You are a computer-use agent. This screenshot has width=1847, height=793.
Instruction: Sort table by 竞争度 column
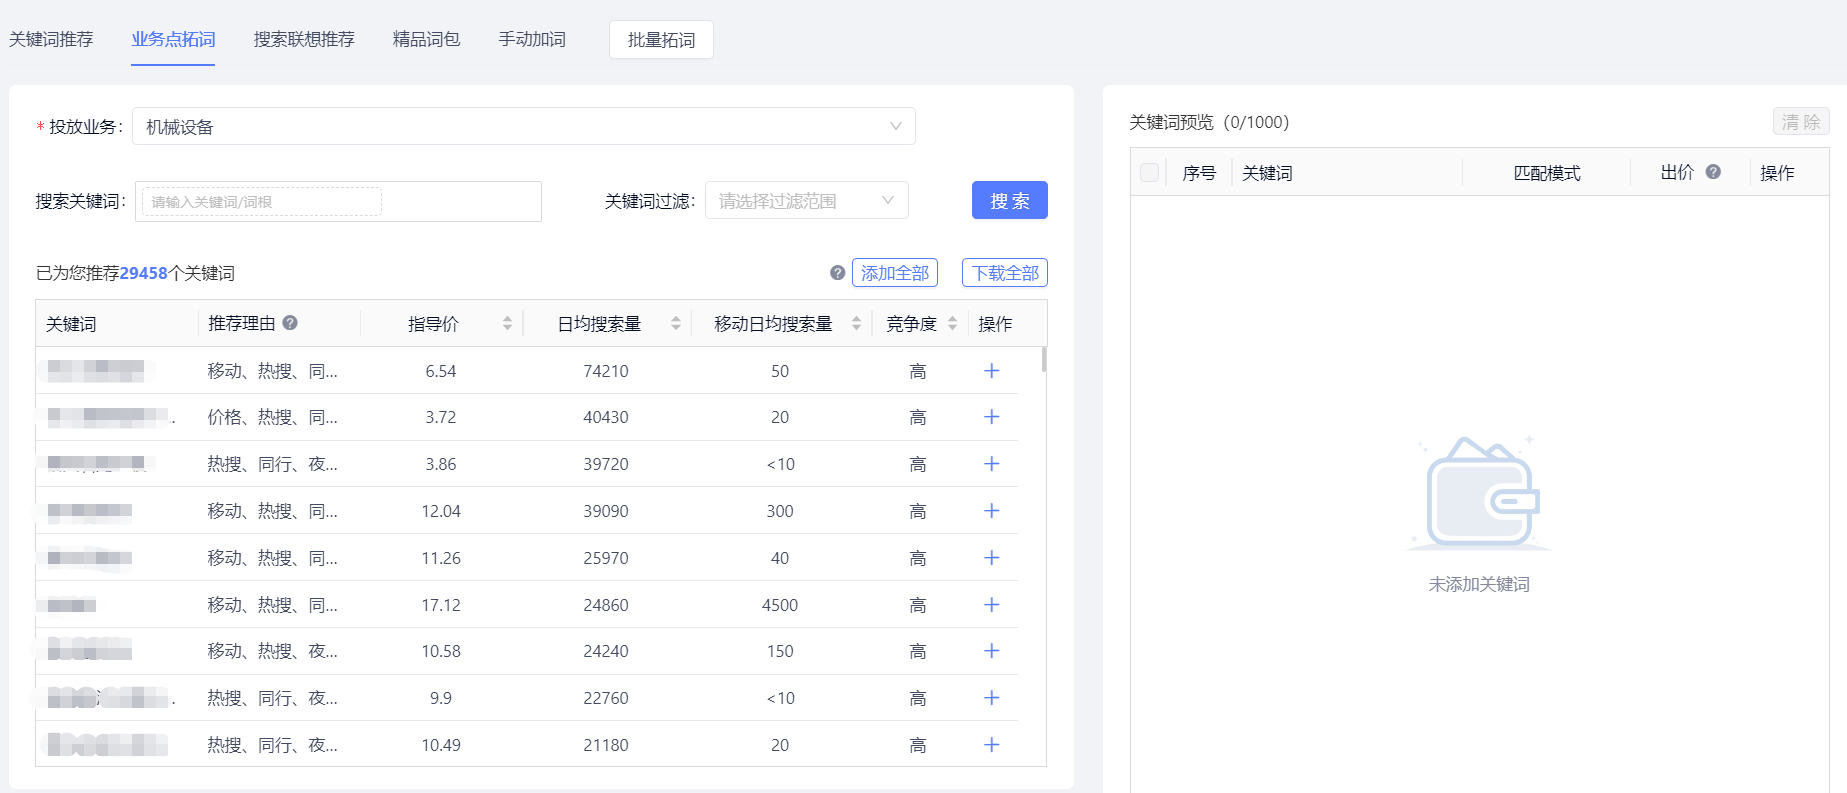(x=952, y=324)
